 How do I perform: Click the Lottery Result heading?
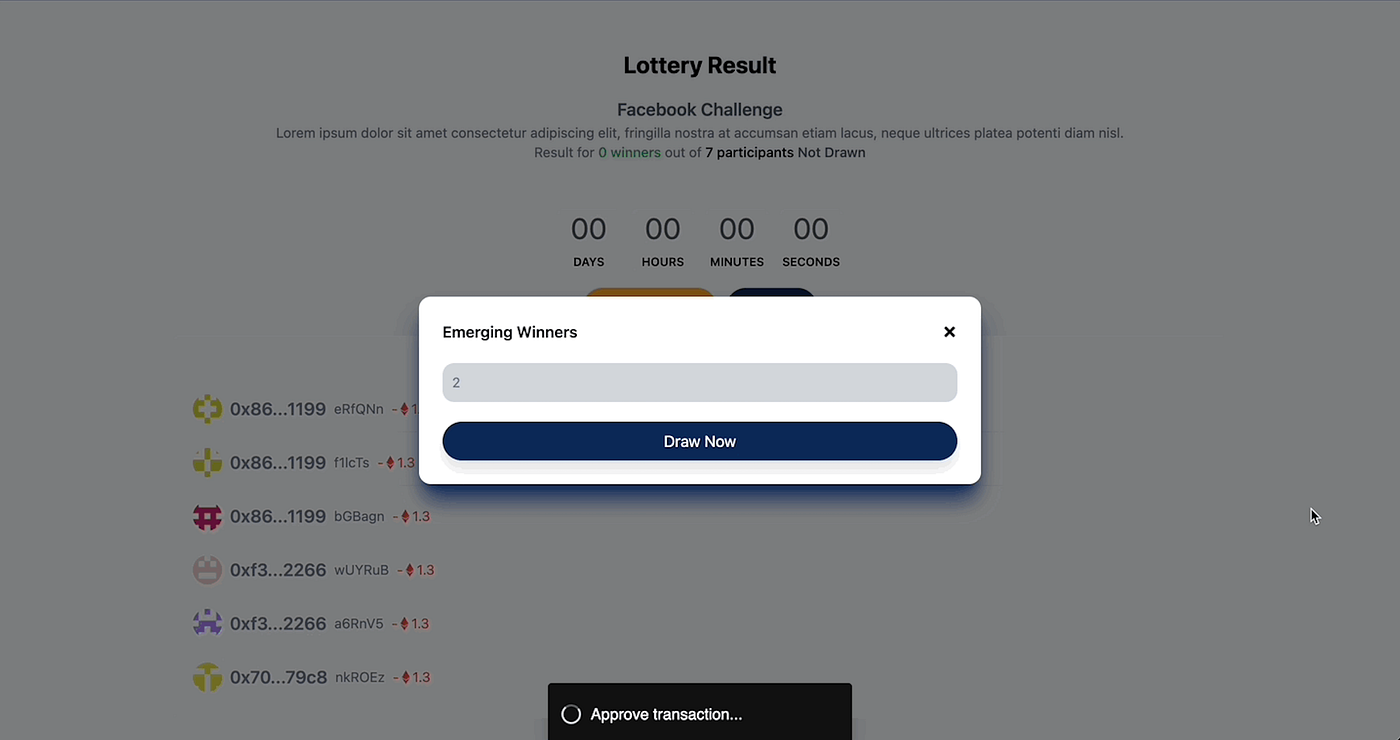click(x=700, y=66)
